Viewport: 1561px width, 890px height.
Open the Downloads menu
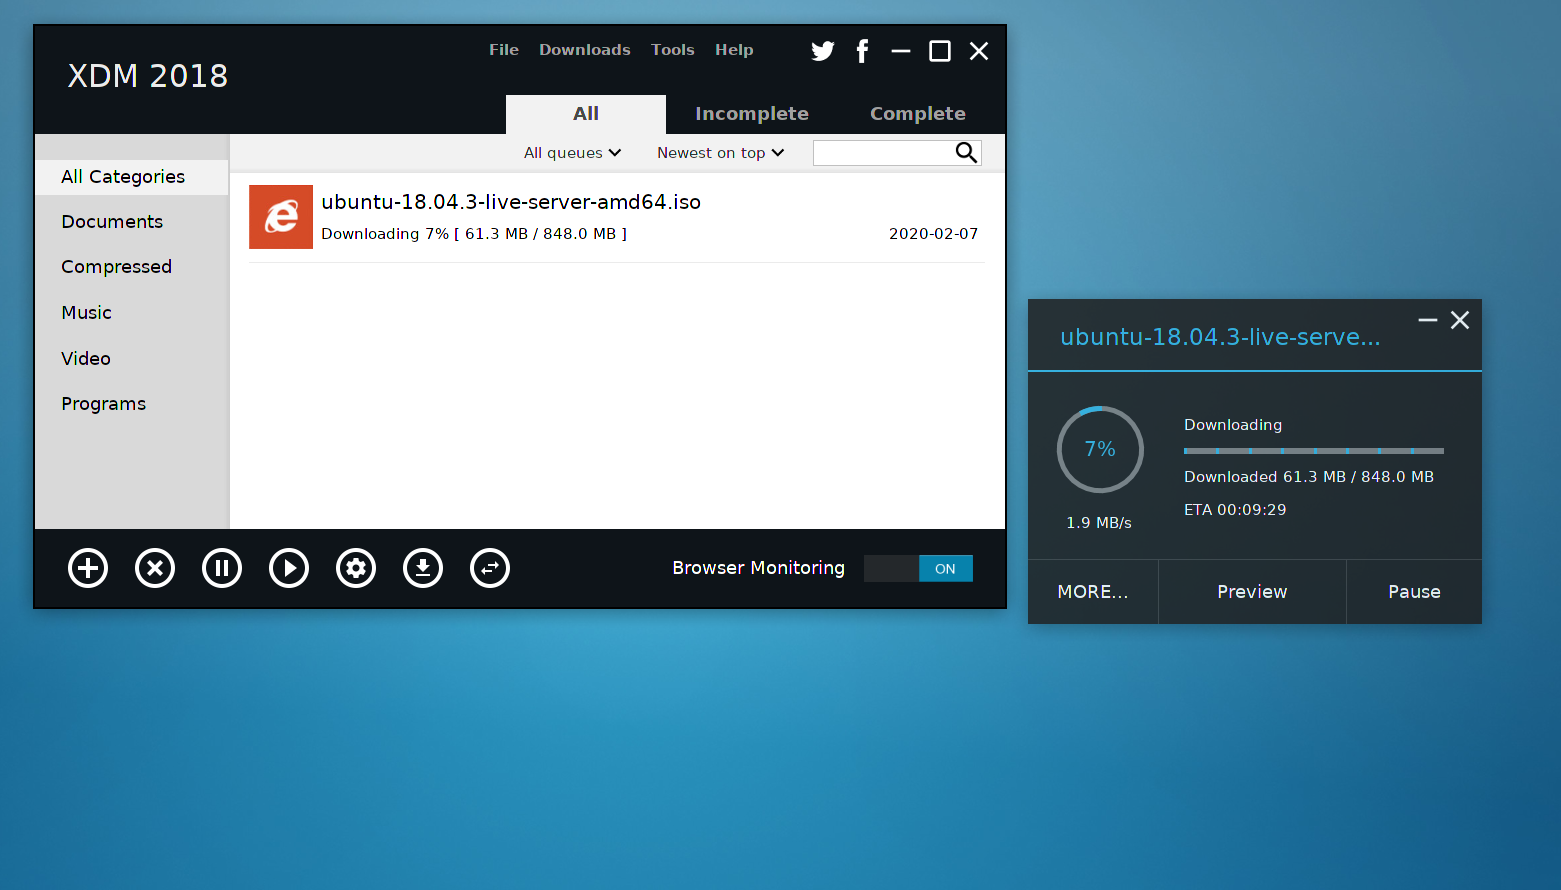click(584, 49)
